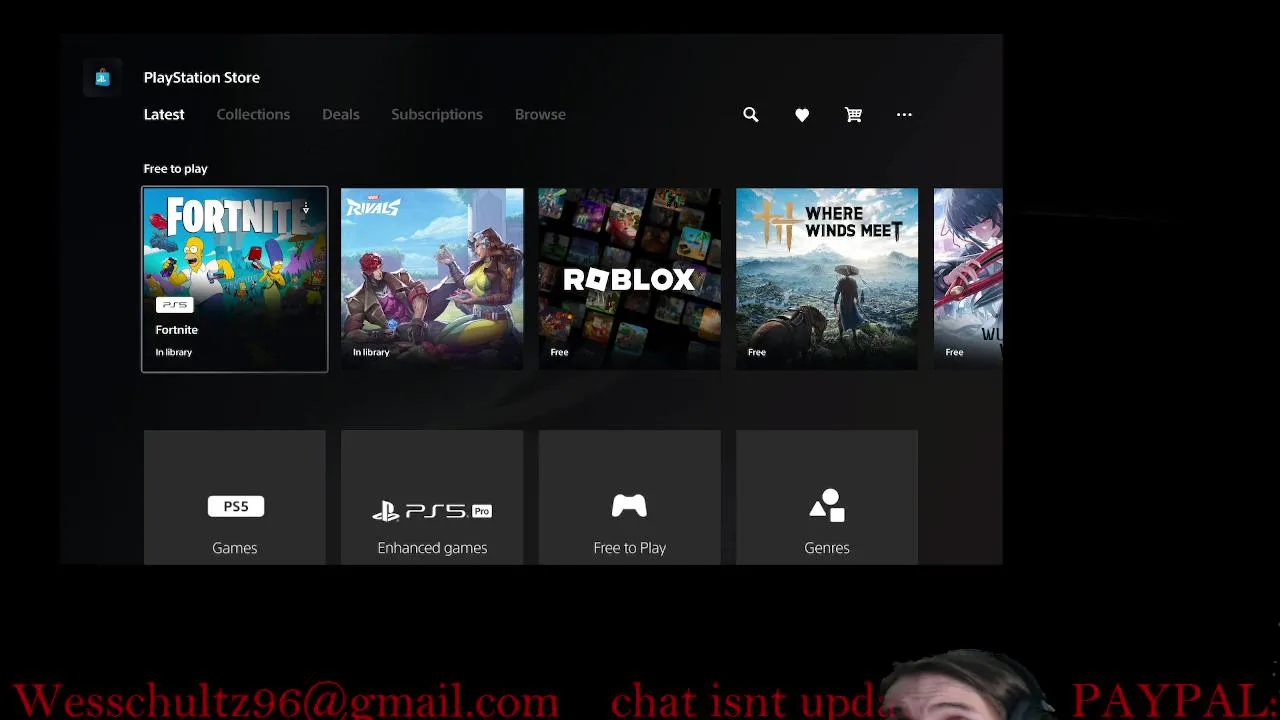Open the shopping cart icon
The width and height of the screenshot is (1280, 720).
[853, 115]
